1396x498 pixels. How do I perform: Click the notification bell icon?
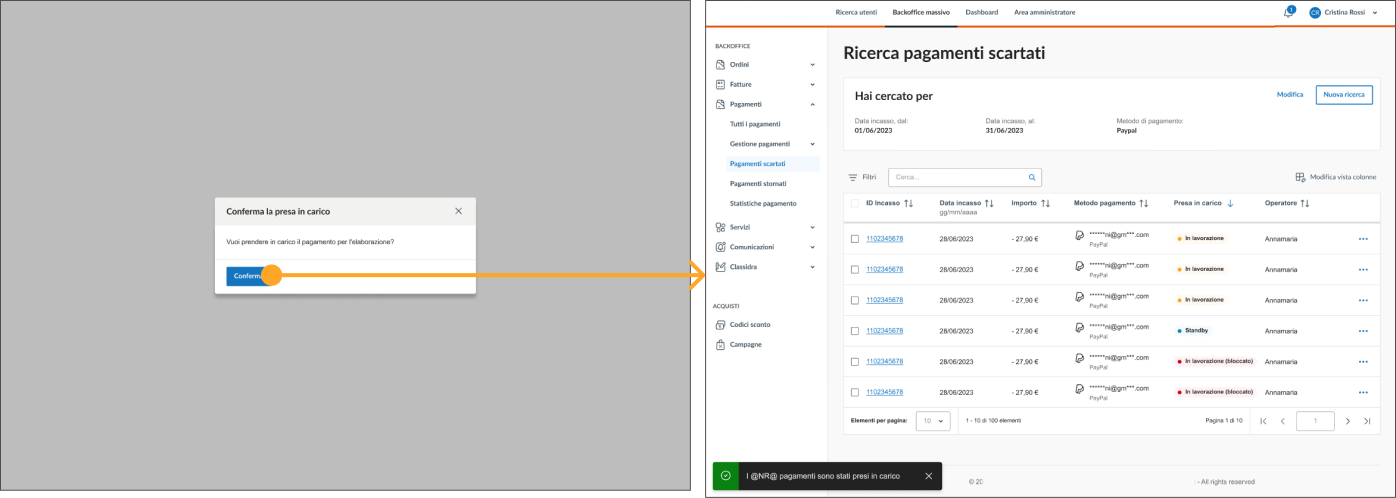click(1288, 13)
